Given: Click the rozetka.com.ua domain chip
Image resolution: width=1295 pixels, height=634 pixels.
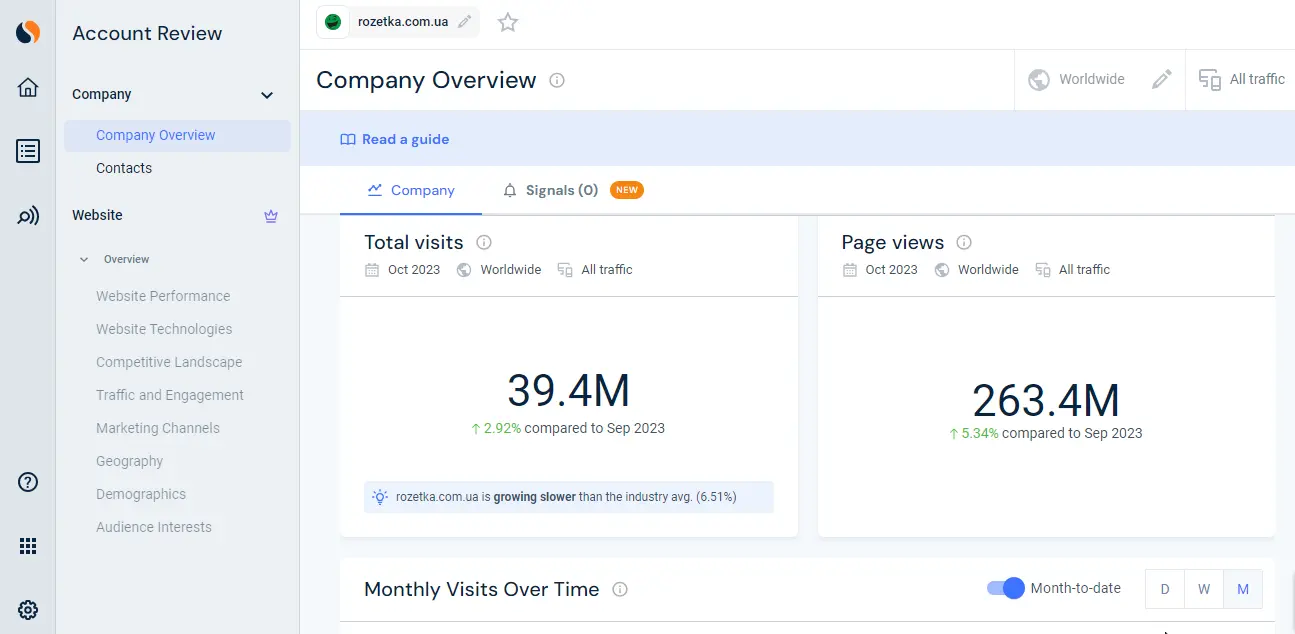Looking at the screenshot, I should coord(398,22).
